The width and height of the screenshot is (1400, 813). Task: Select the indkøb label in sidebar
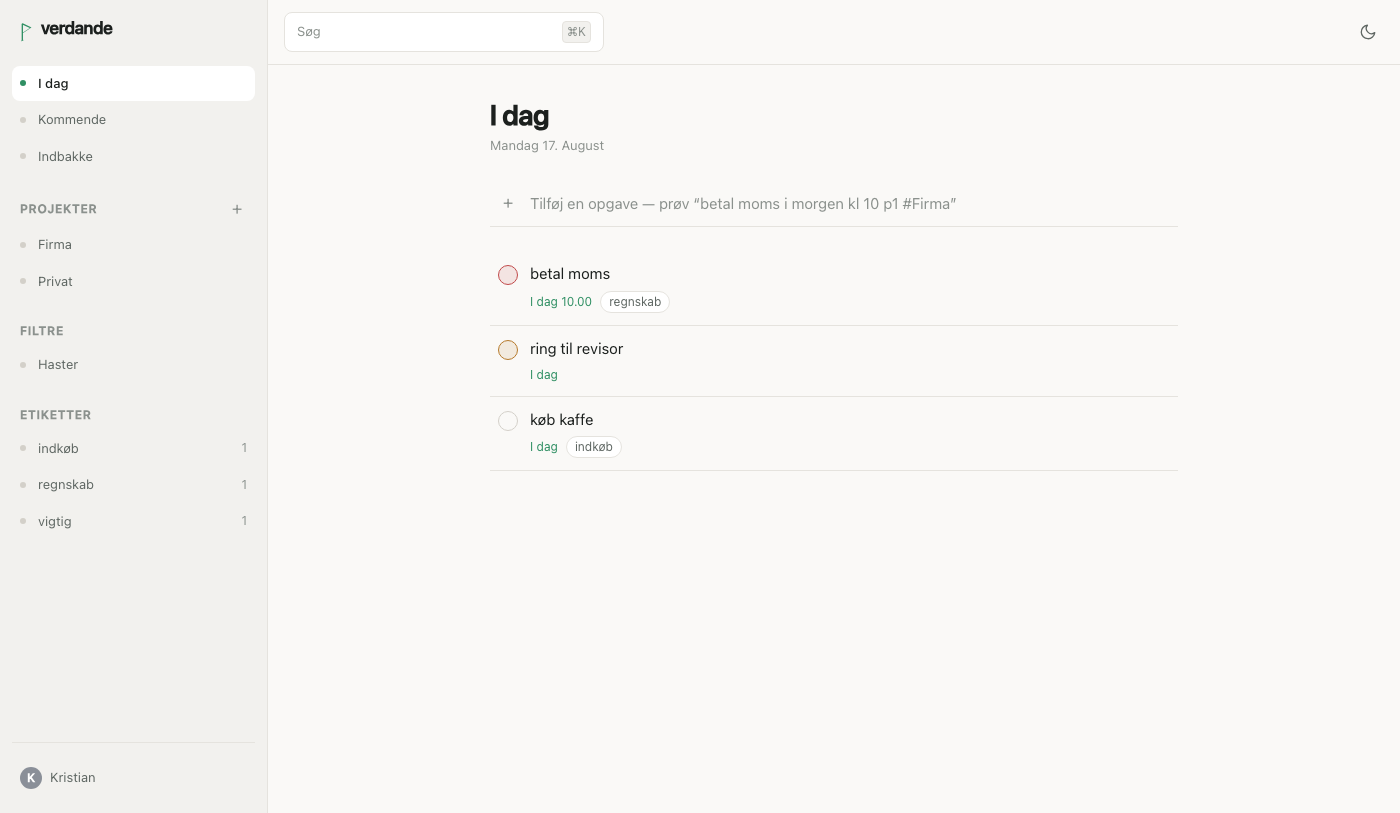coord(133,448)
